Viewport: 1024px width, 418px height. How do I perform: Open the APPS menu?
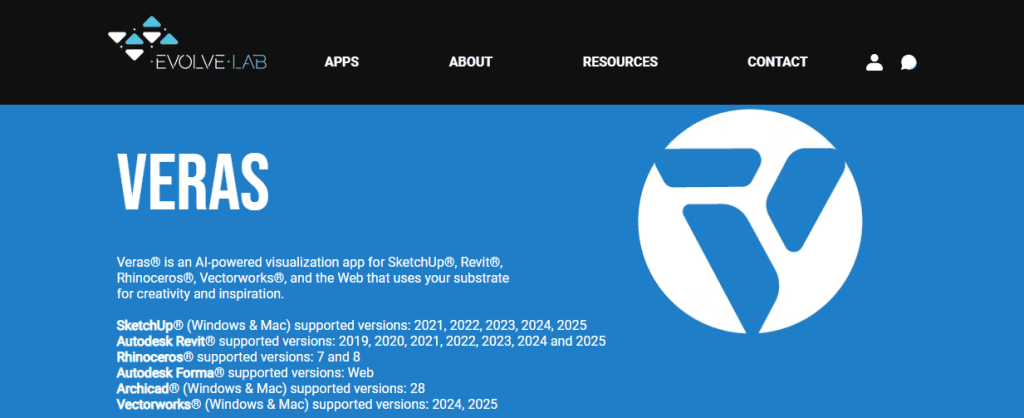coord(341,62)
